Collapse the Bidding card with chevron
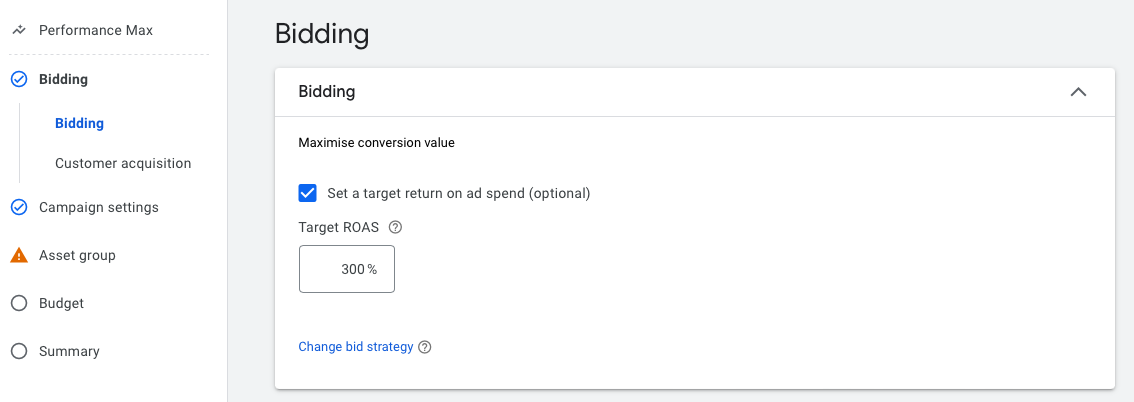Screen dimensions: 1134x402 tap(1078, 92)
